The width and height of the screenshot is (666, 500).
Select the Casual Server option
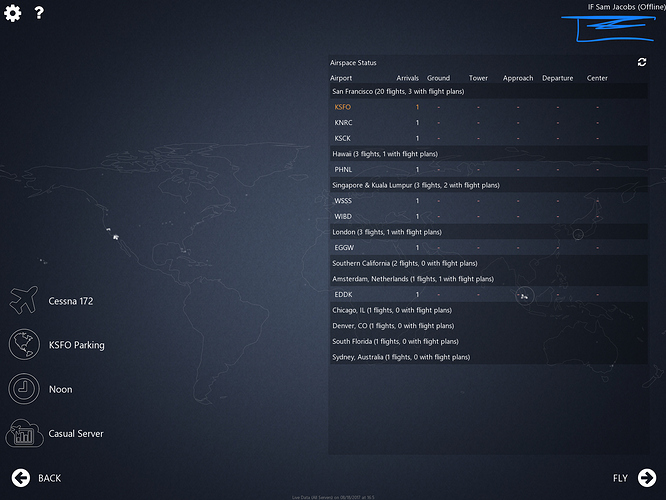(76, 434)
